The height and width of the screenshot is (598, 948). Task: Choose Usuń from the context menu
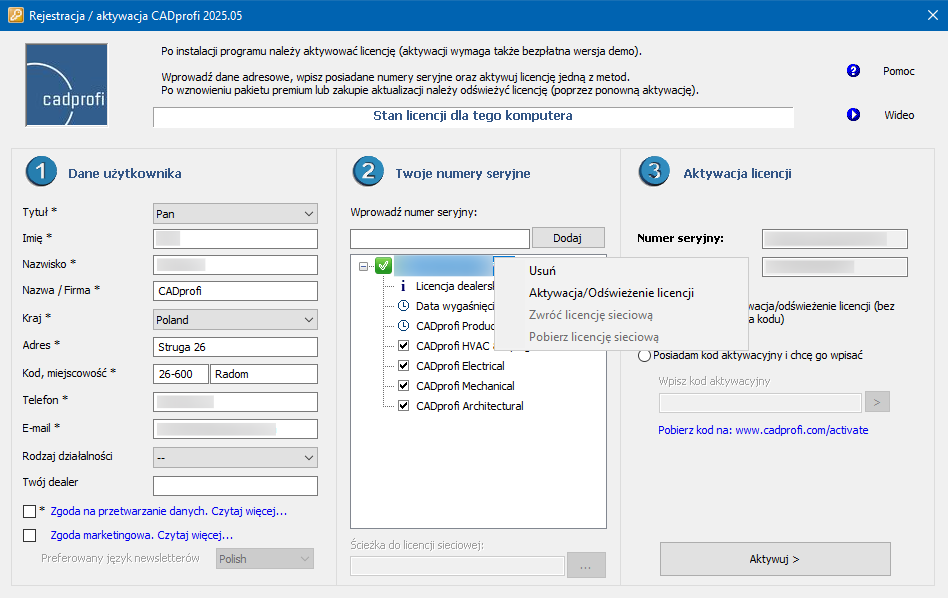tap(542, 271)
